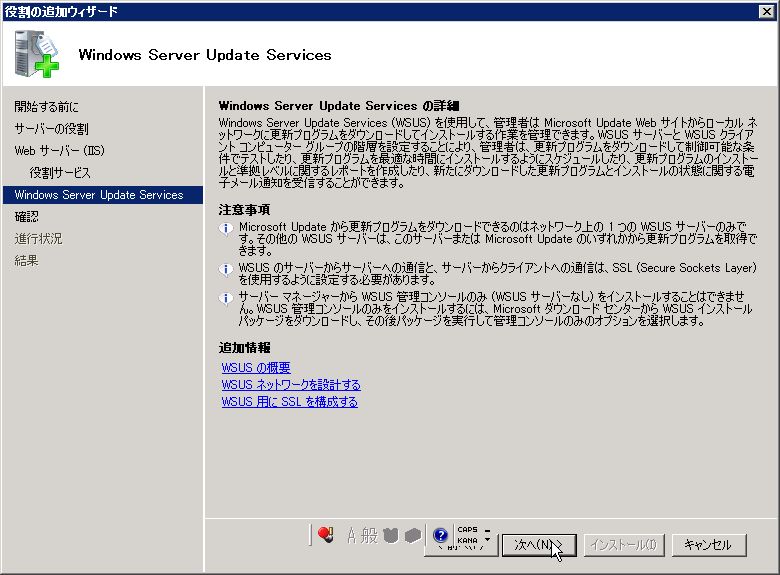Open the WSUS の概要 link
This screenshot has width=780, height=575.
pos(256,368)
